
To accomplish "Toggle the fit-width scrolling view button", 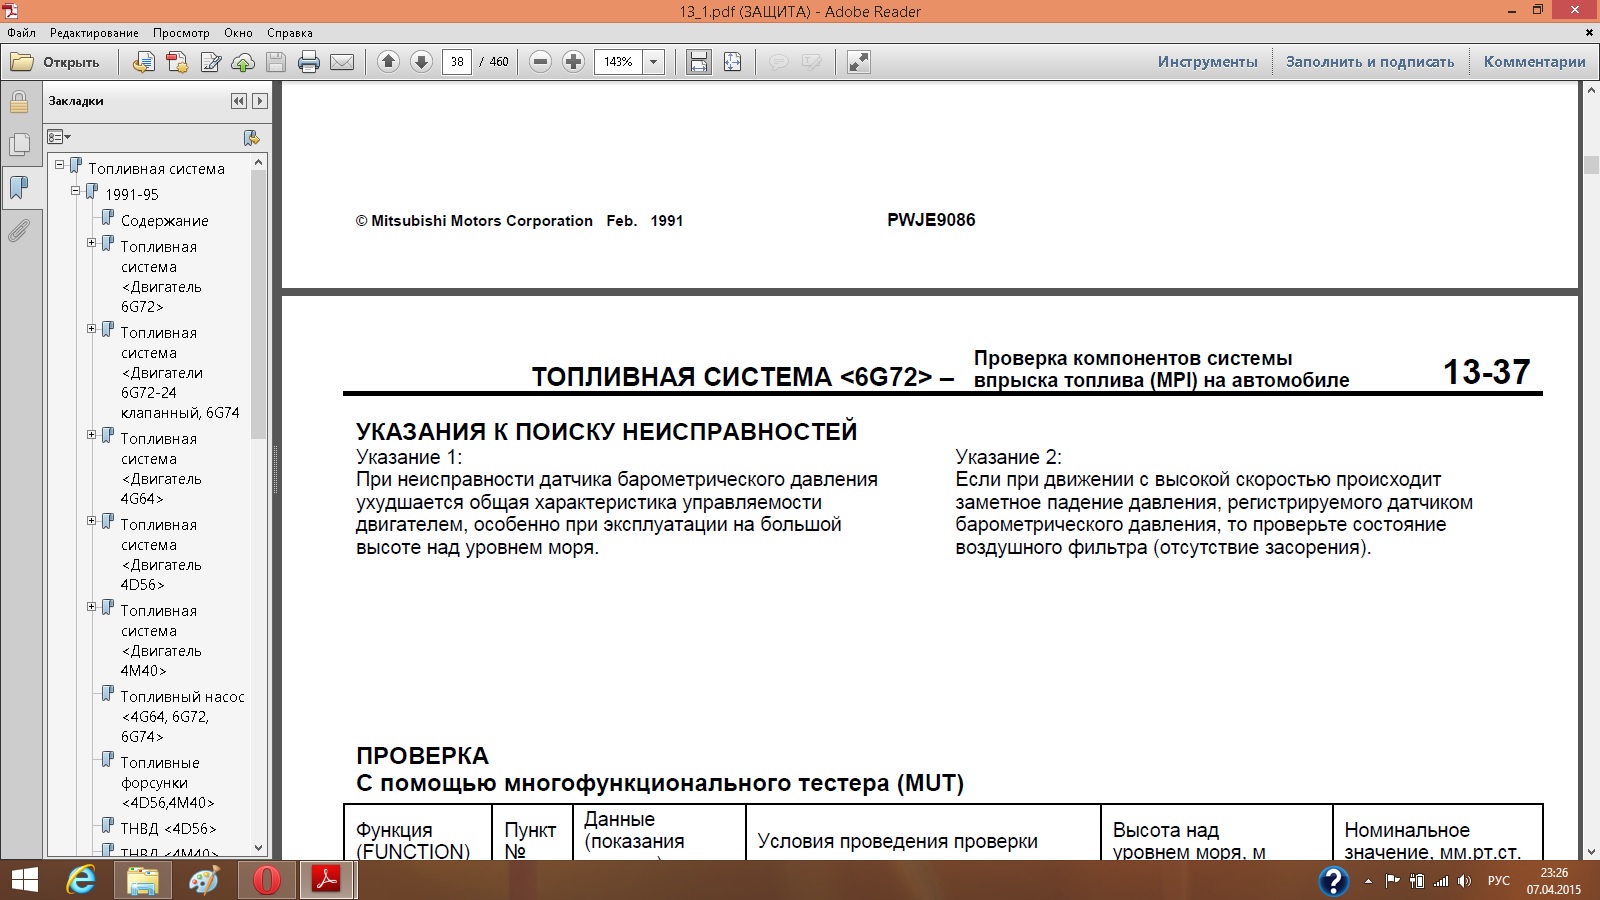I will point(699,62).
